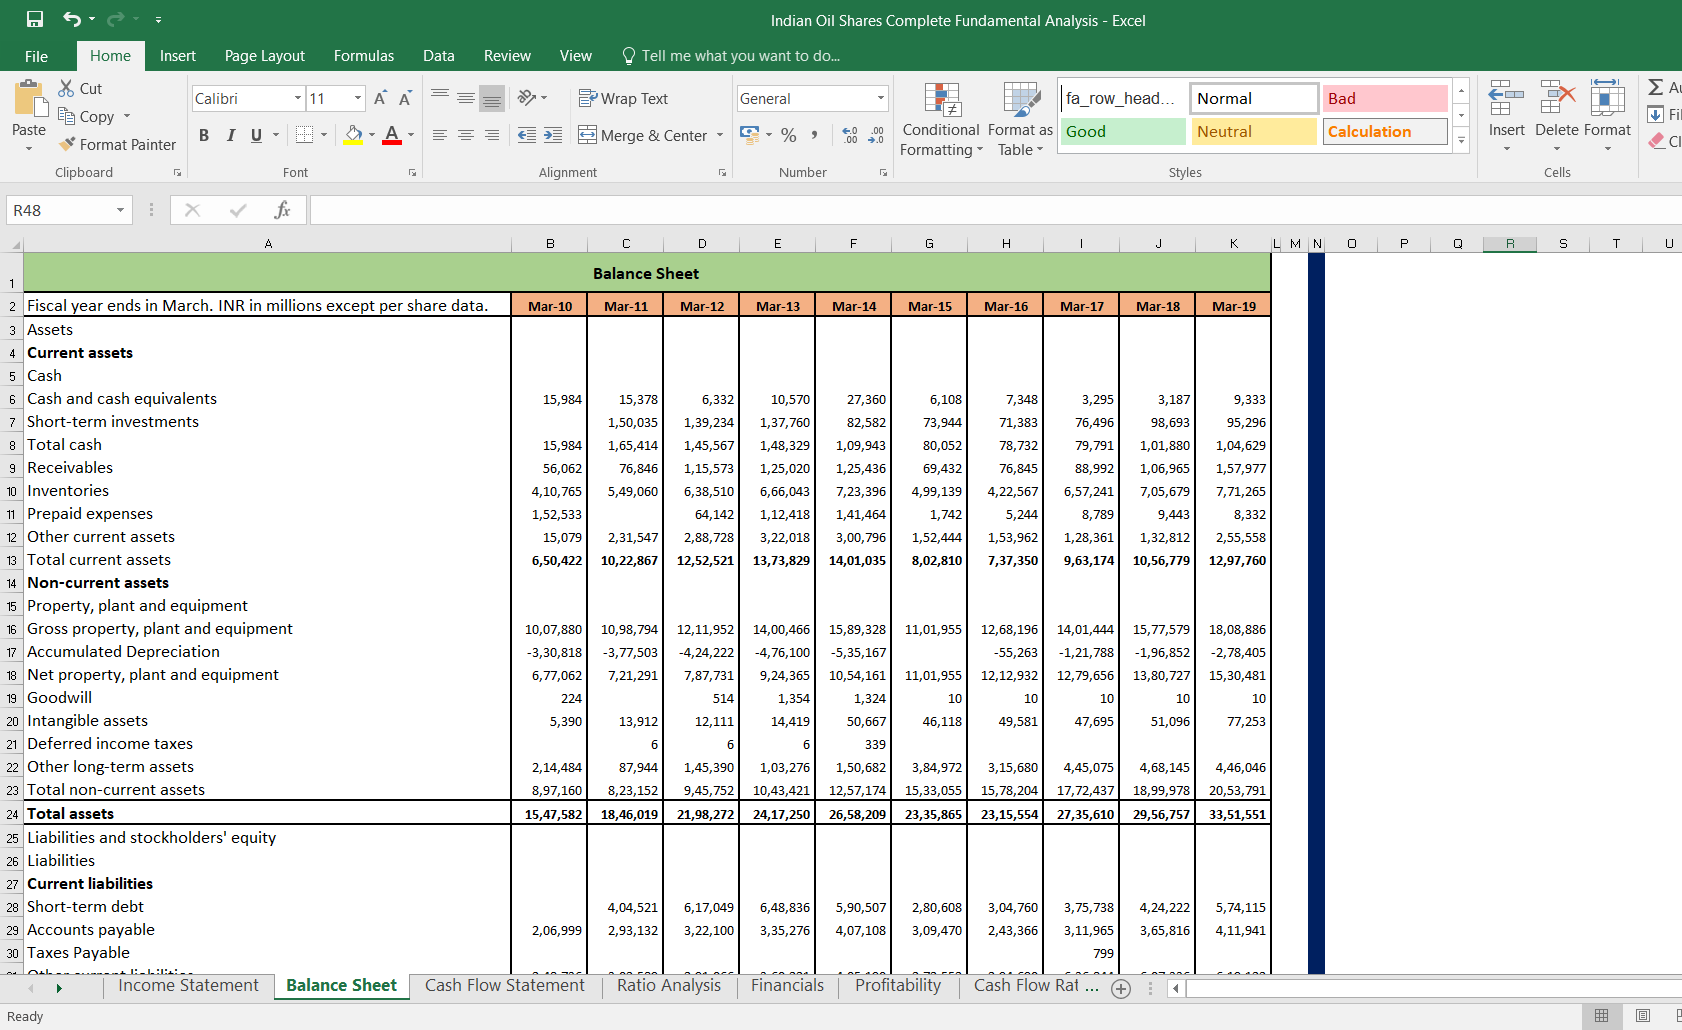Click the Insert Function fx icon
Image resolution: width=1682 pixels, height=1030 pixels.
282,210
